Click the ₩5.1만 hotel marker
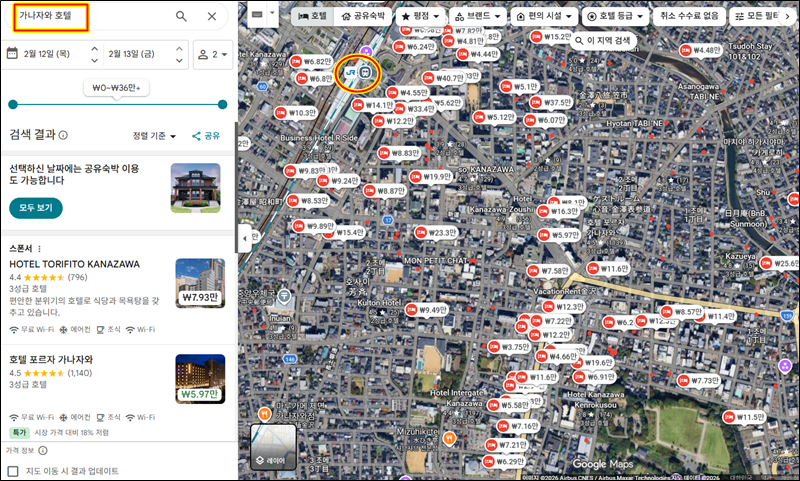 [x=520, y=86]
